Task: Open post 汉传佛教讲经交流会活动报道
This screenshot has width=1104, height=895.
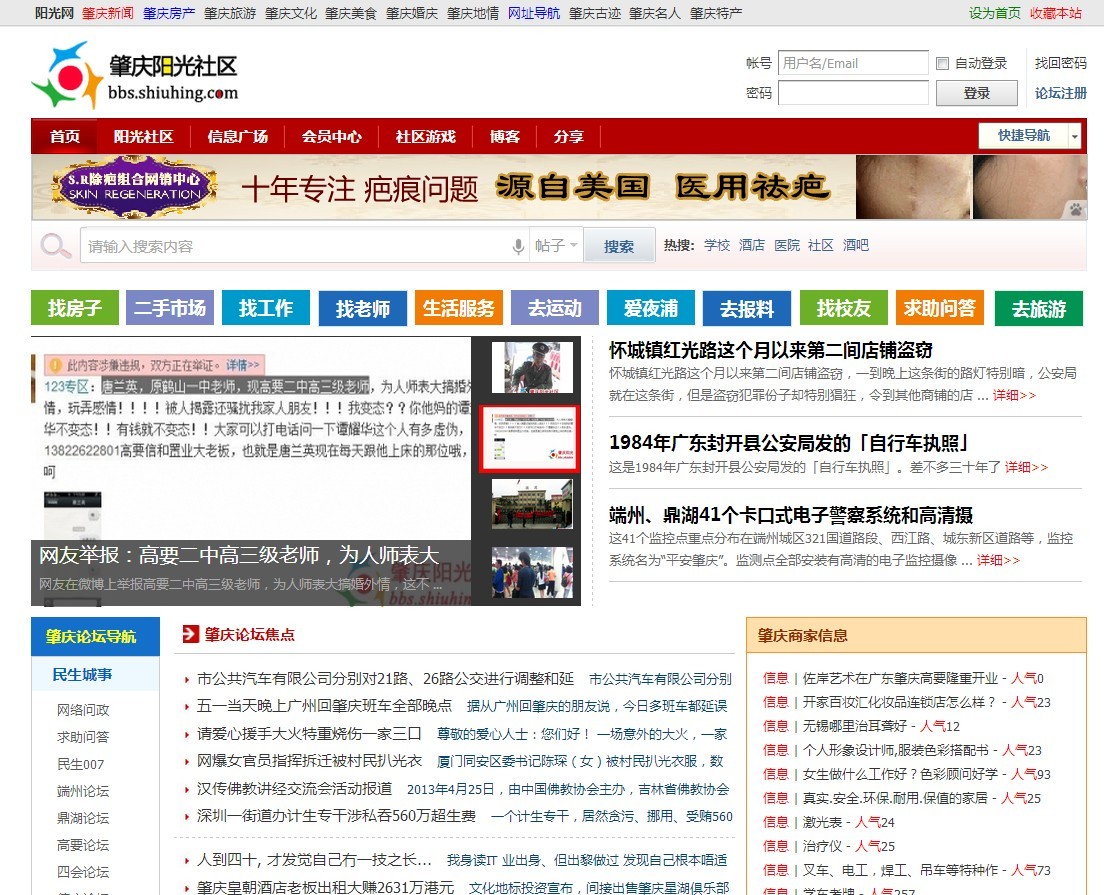Action: (x=294, y=789)
